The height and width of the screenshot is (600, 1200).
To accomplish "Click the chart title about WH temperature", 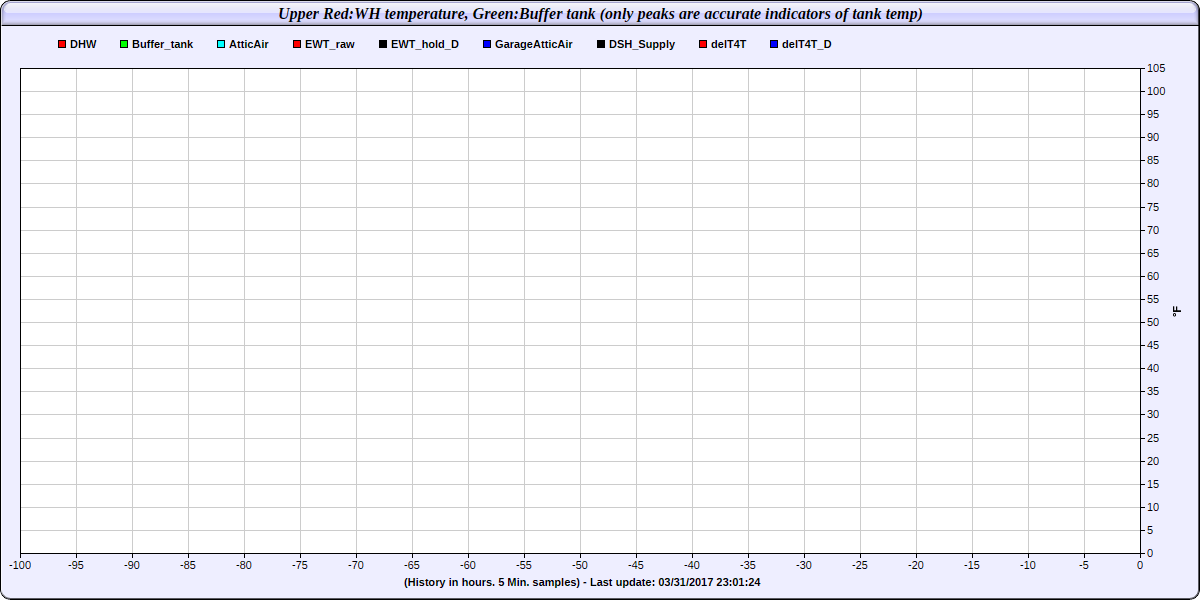I will [600, 14].
